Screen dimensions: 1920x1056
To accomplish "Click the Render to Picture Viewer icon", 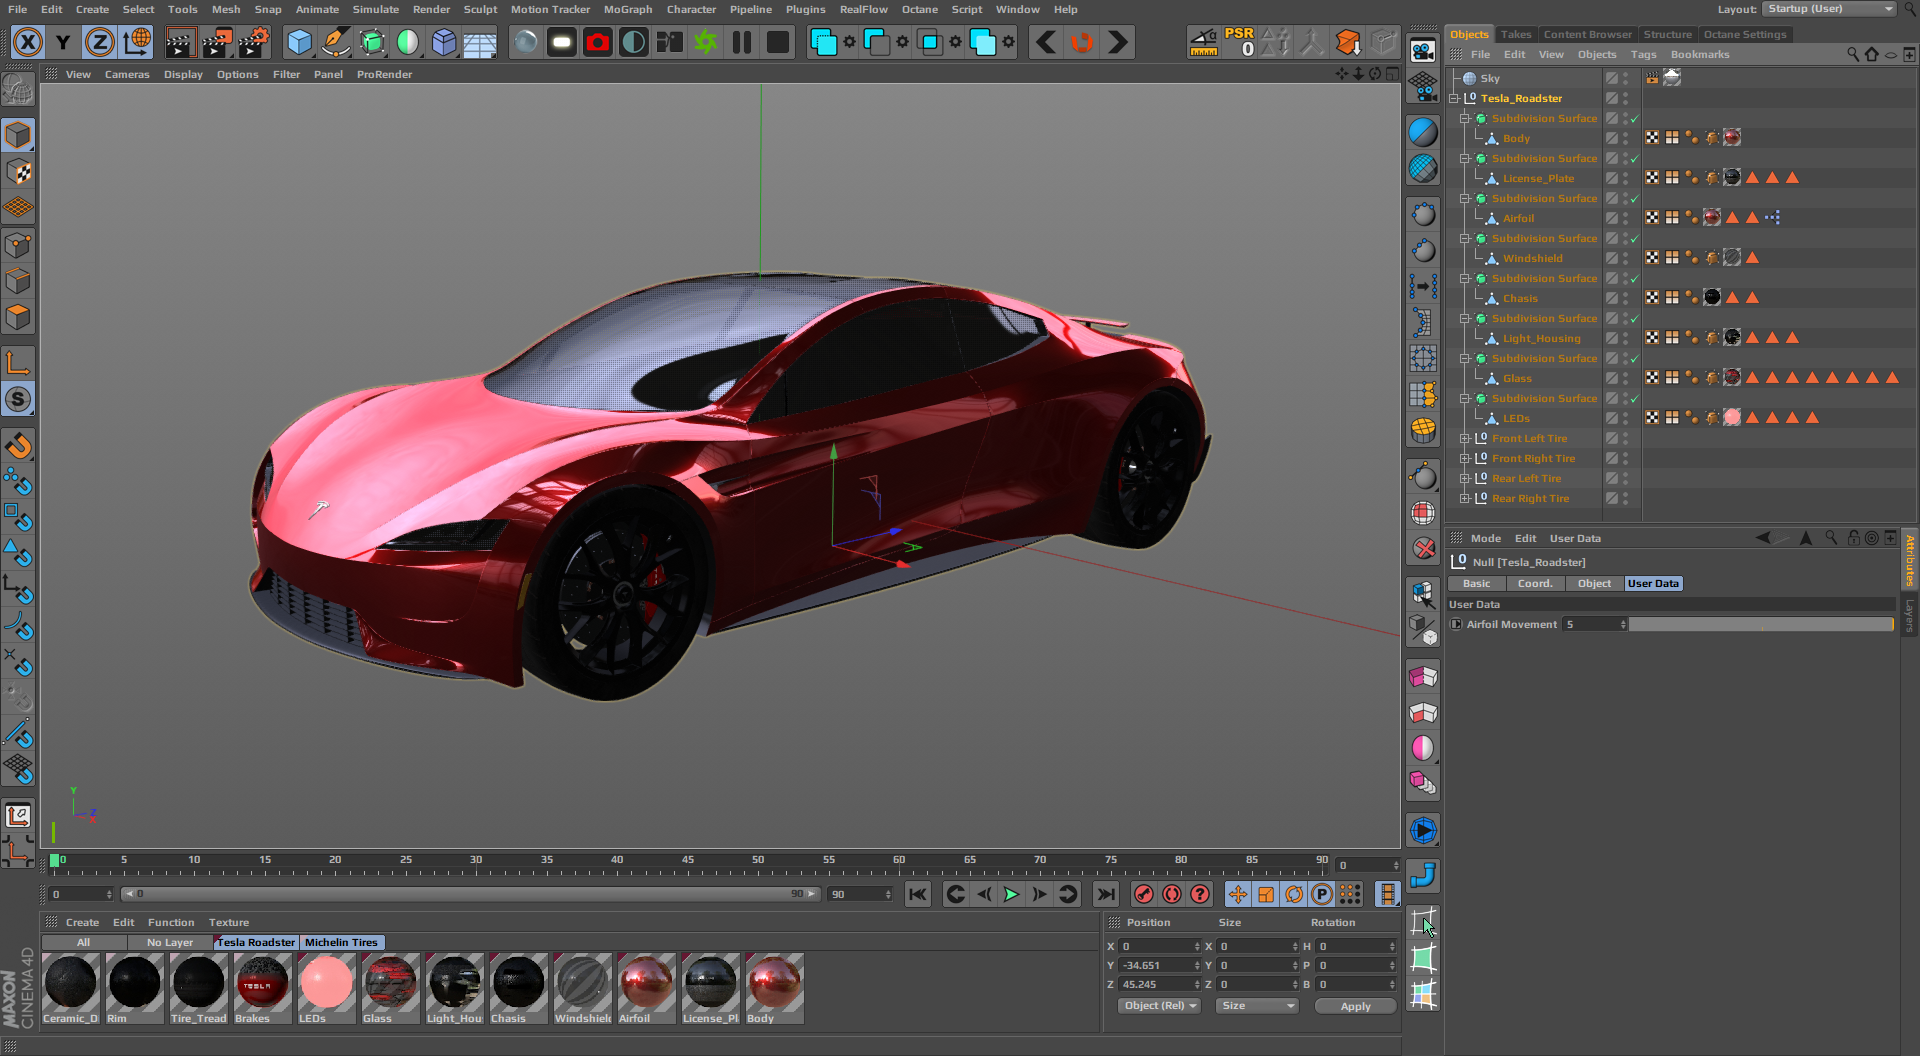I will [x=217, y=42].
